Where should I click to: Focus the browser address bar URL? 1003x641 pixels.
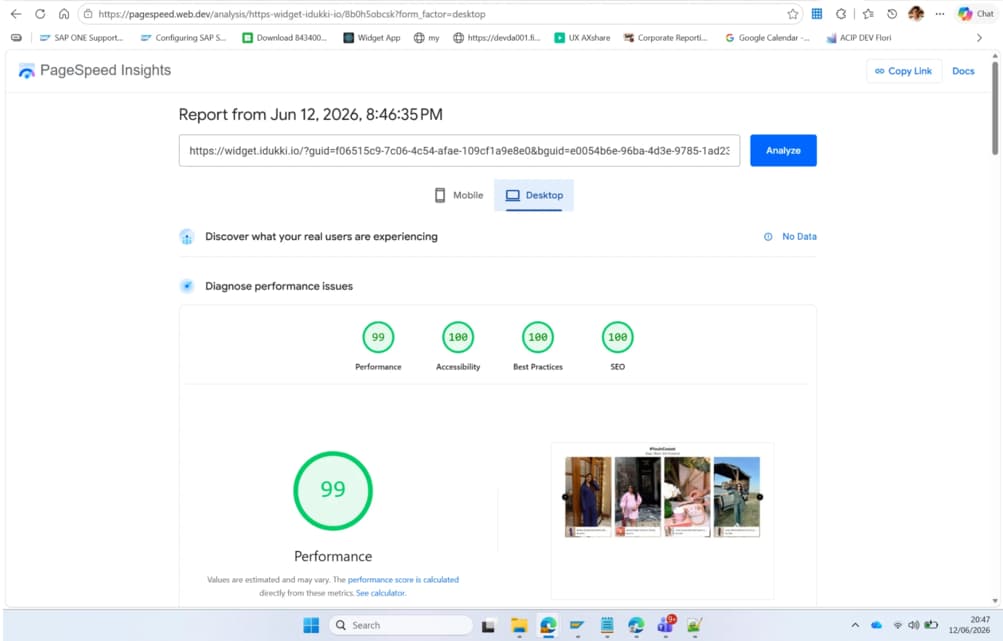point(292,13)
